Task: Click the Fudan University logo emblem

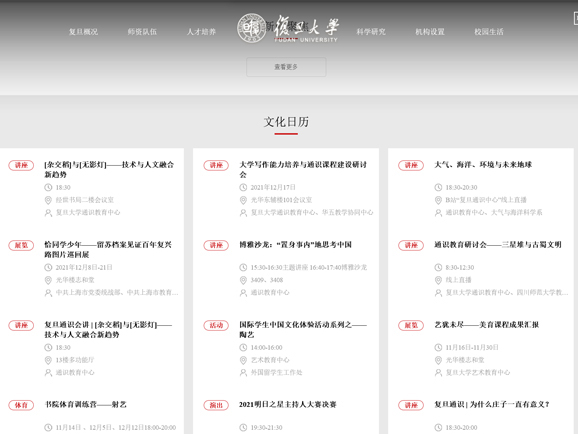Action: pyautogui.click(x=251, y=28)
